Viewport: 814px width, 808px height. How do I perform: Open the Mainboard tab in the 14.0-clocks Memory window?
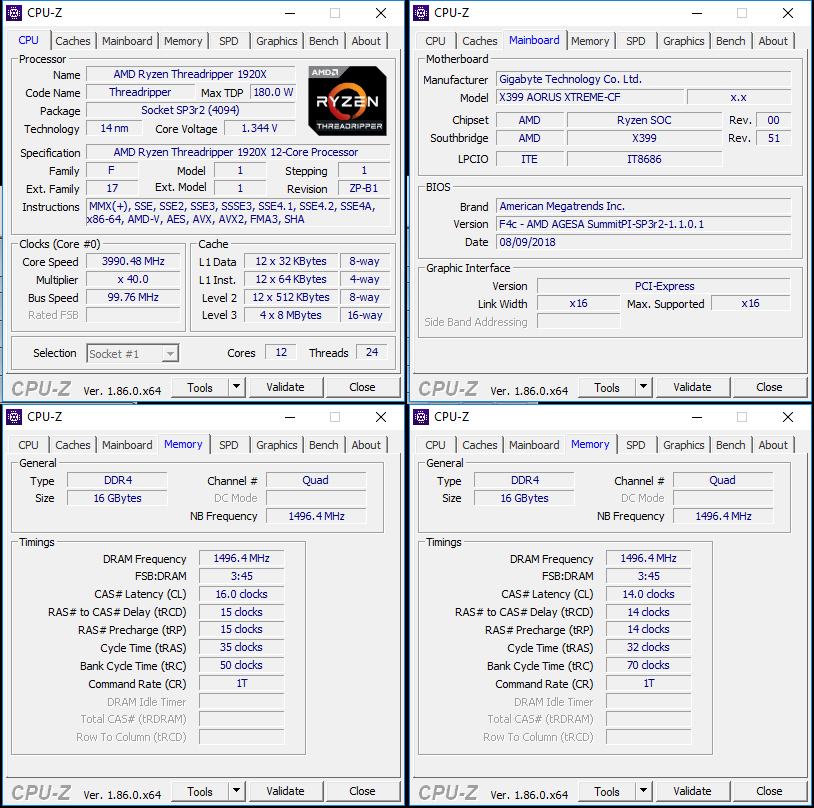pos(534,445)
